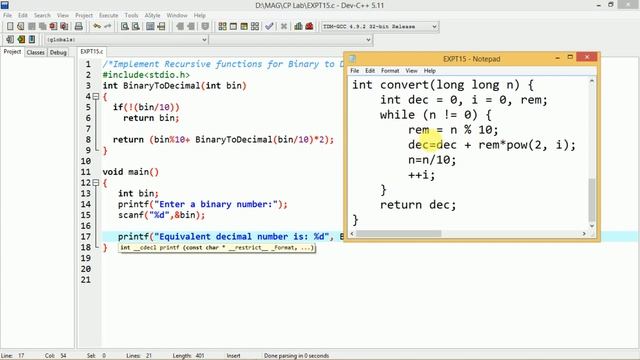Click the first icon in second toolbar row

click(x=10, y=40)
